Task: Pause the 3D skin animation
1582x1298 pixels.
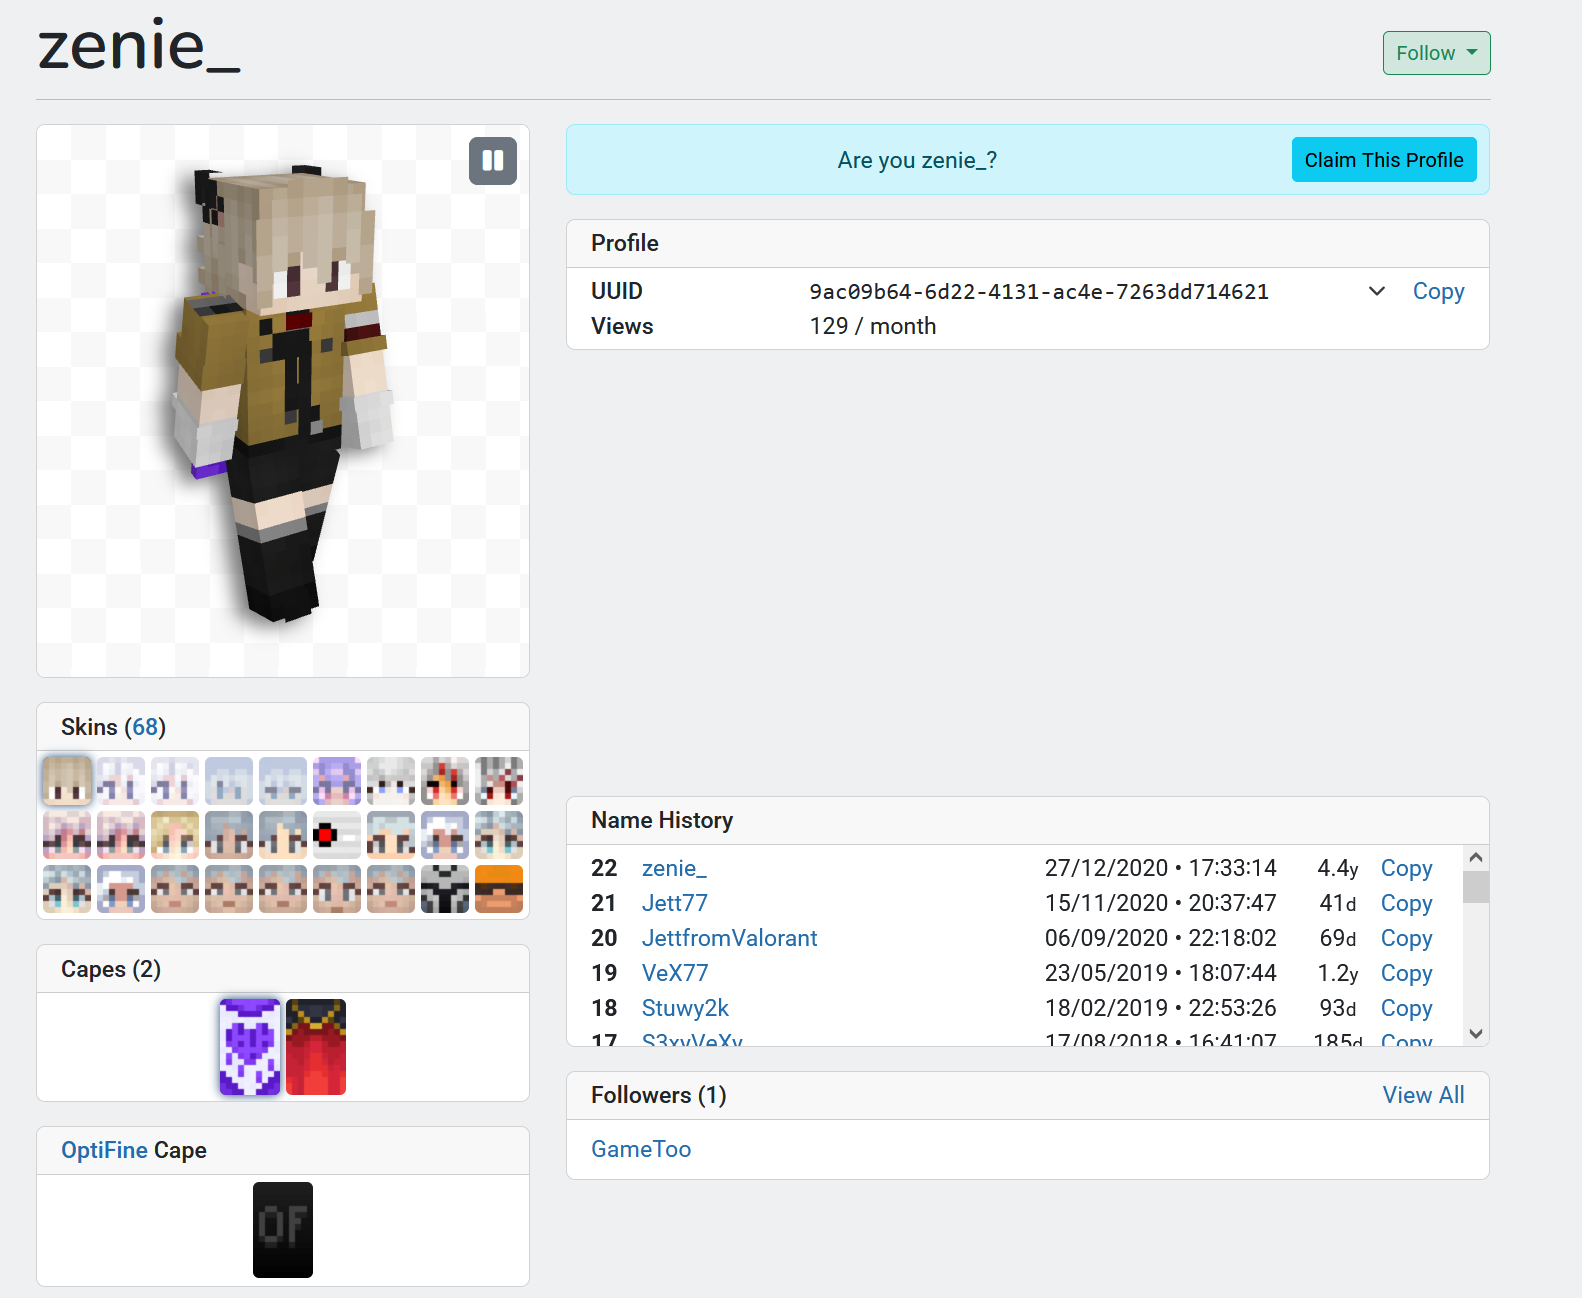Action: click(x=493, y=161)
